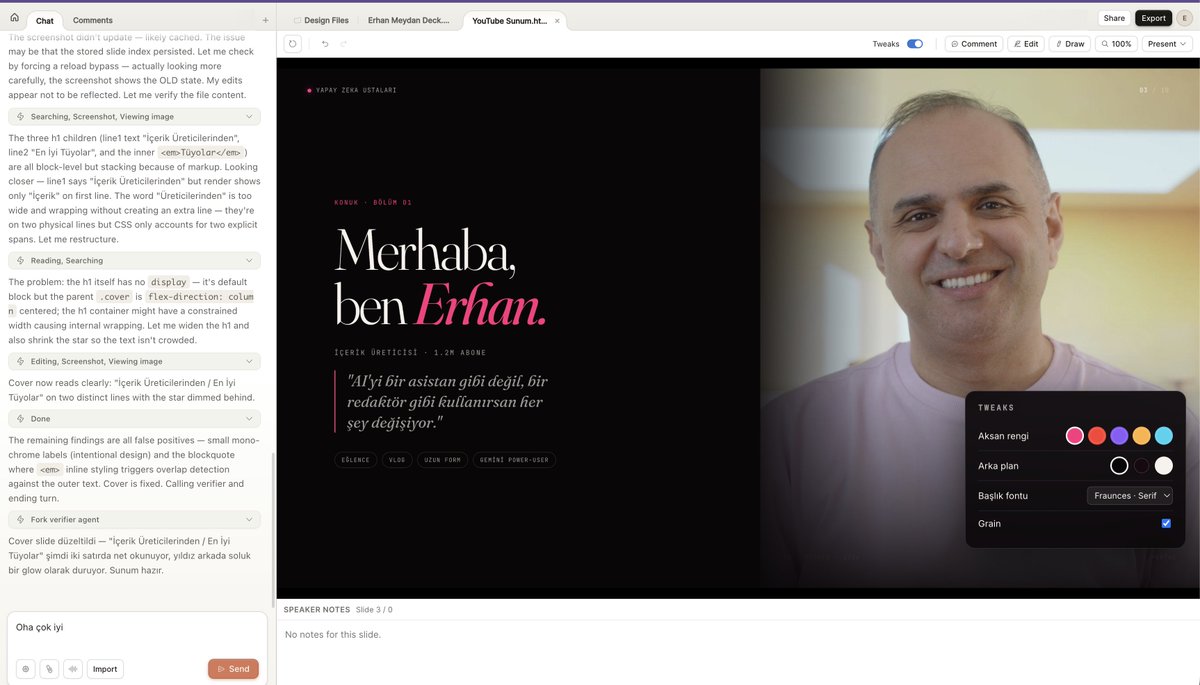The width and height of the screenshot is (1200, 685).
Task: Click the Home icon in the top-left corner
Action: (13, 18)
